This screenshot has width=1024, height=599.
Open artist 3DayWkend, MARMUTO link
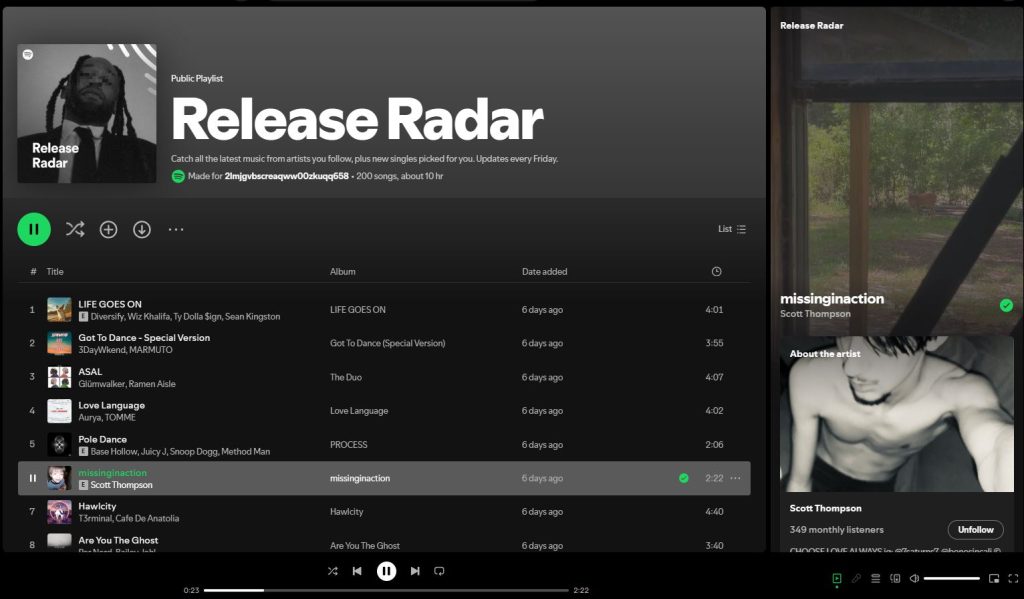125,349
